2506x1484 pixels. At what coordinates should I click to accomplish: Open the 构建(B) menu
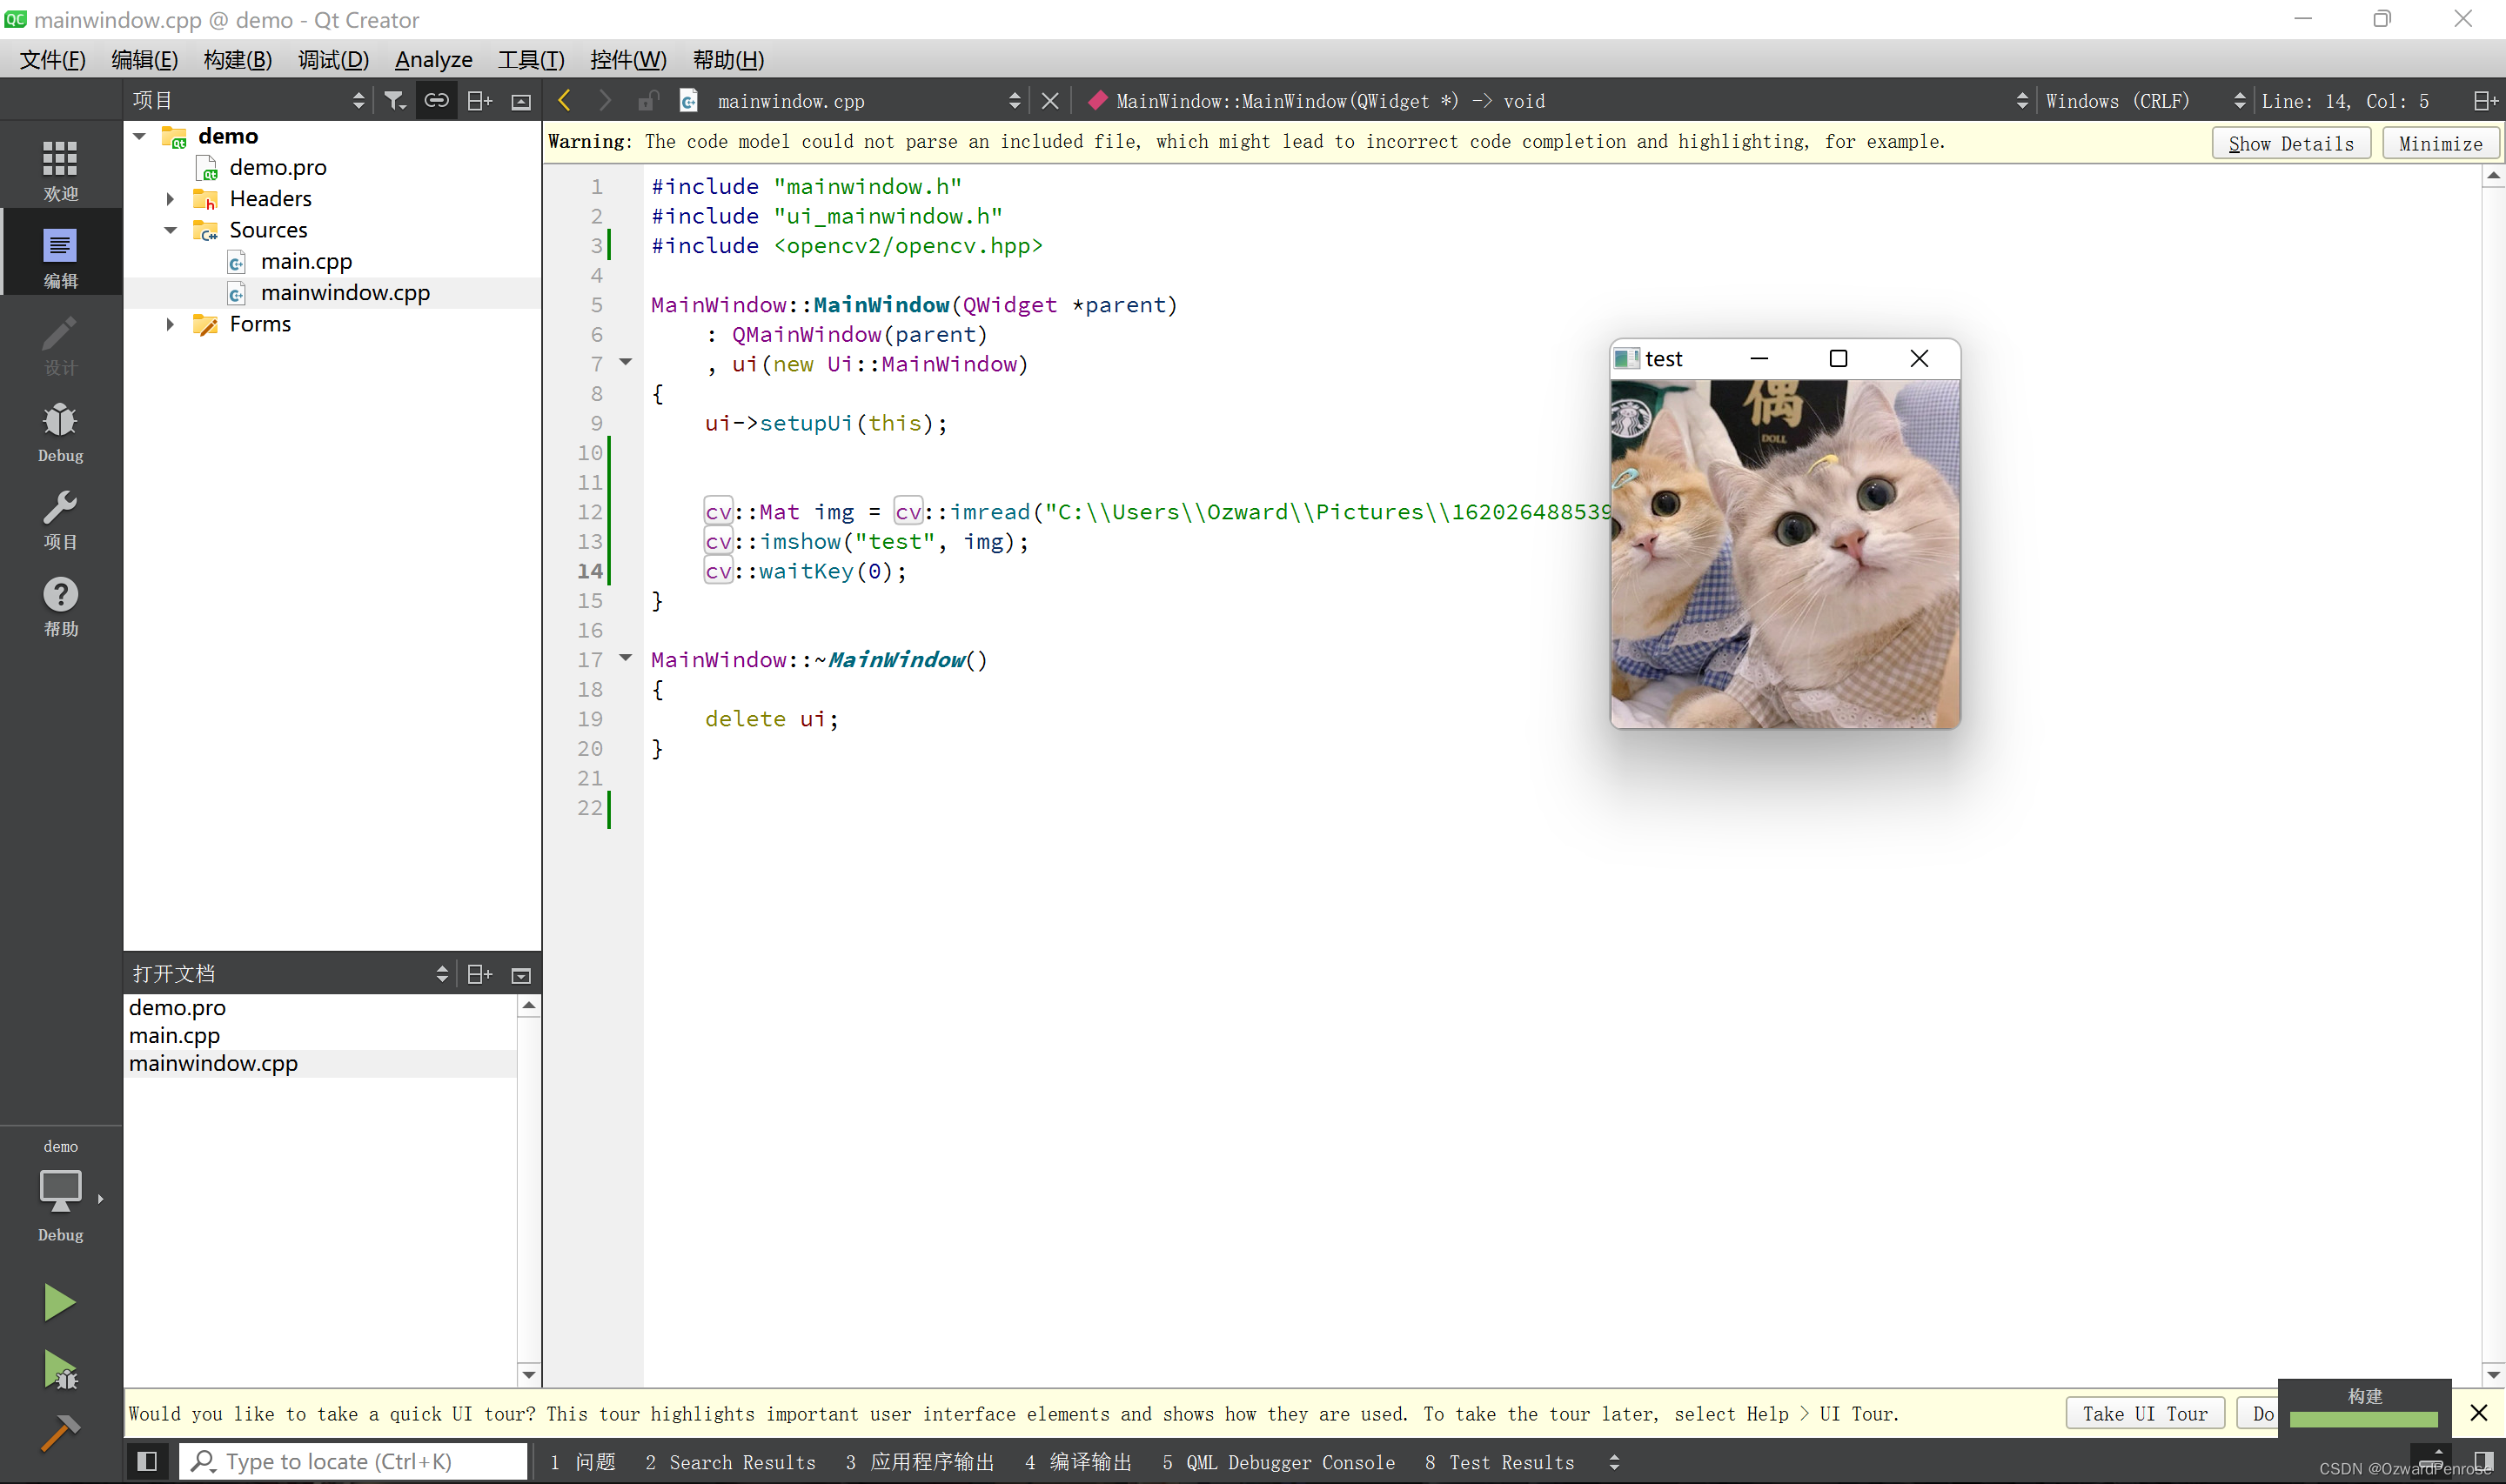pyautogui.click(x=237, y=60)
